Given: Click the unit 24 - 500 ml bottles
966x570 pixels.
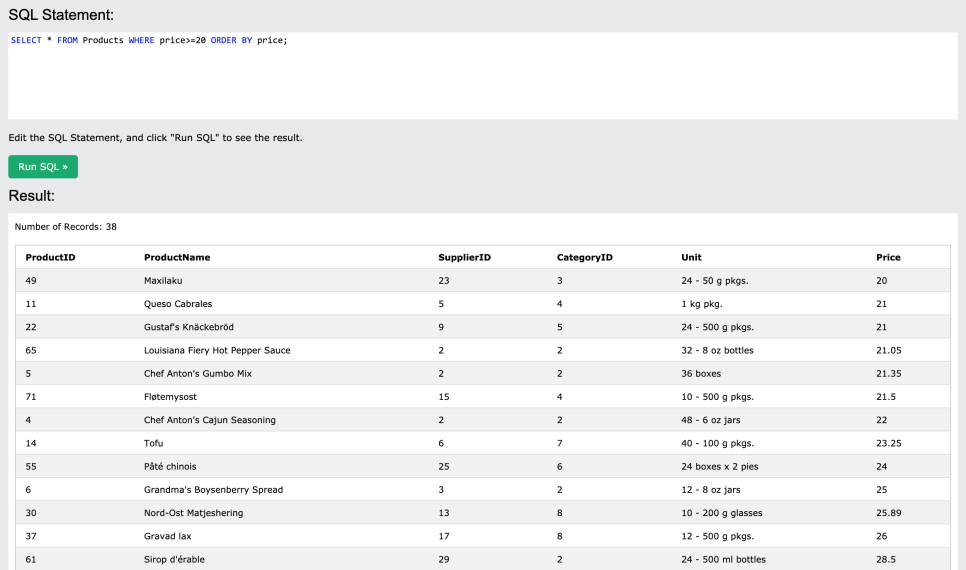Looking at the screenshot, I should 723,560.
